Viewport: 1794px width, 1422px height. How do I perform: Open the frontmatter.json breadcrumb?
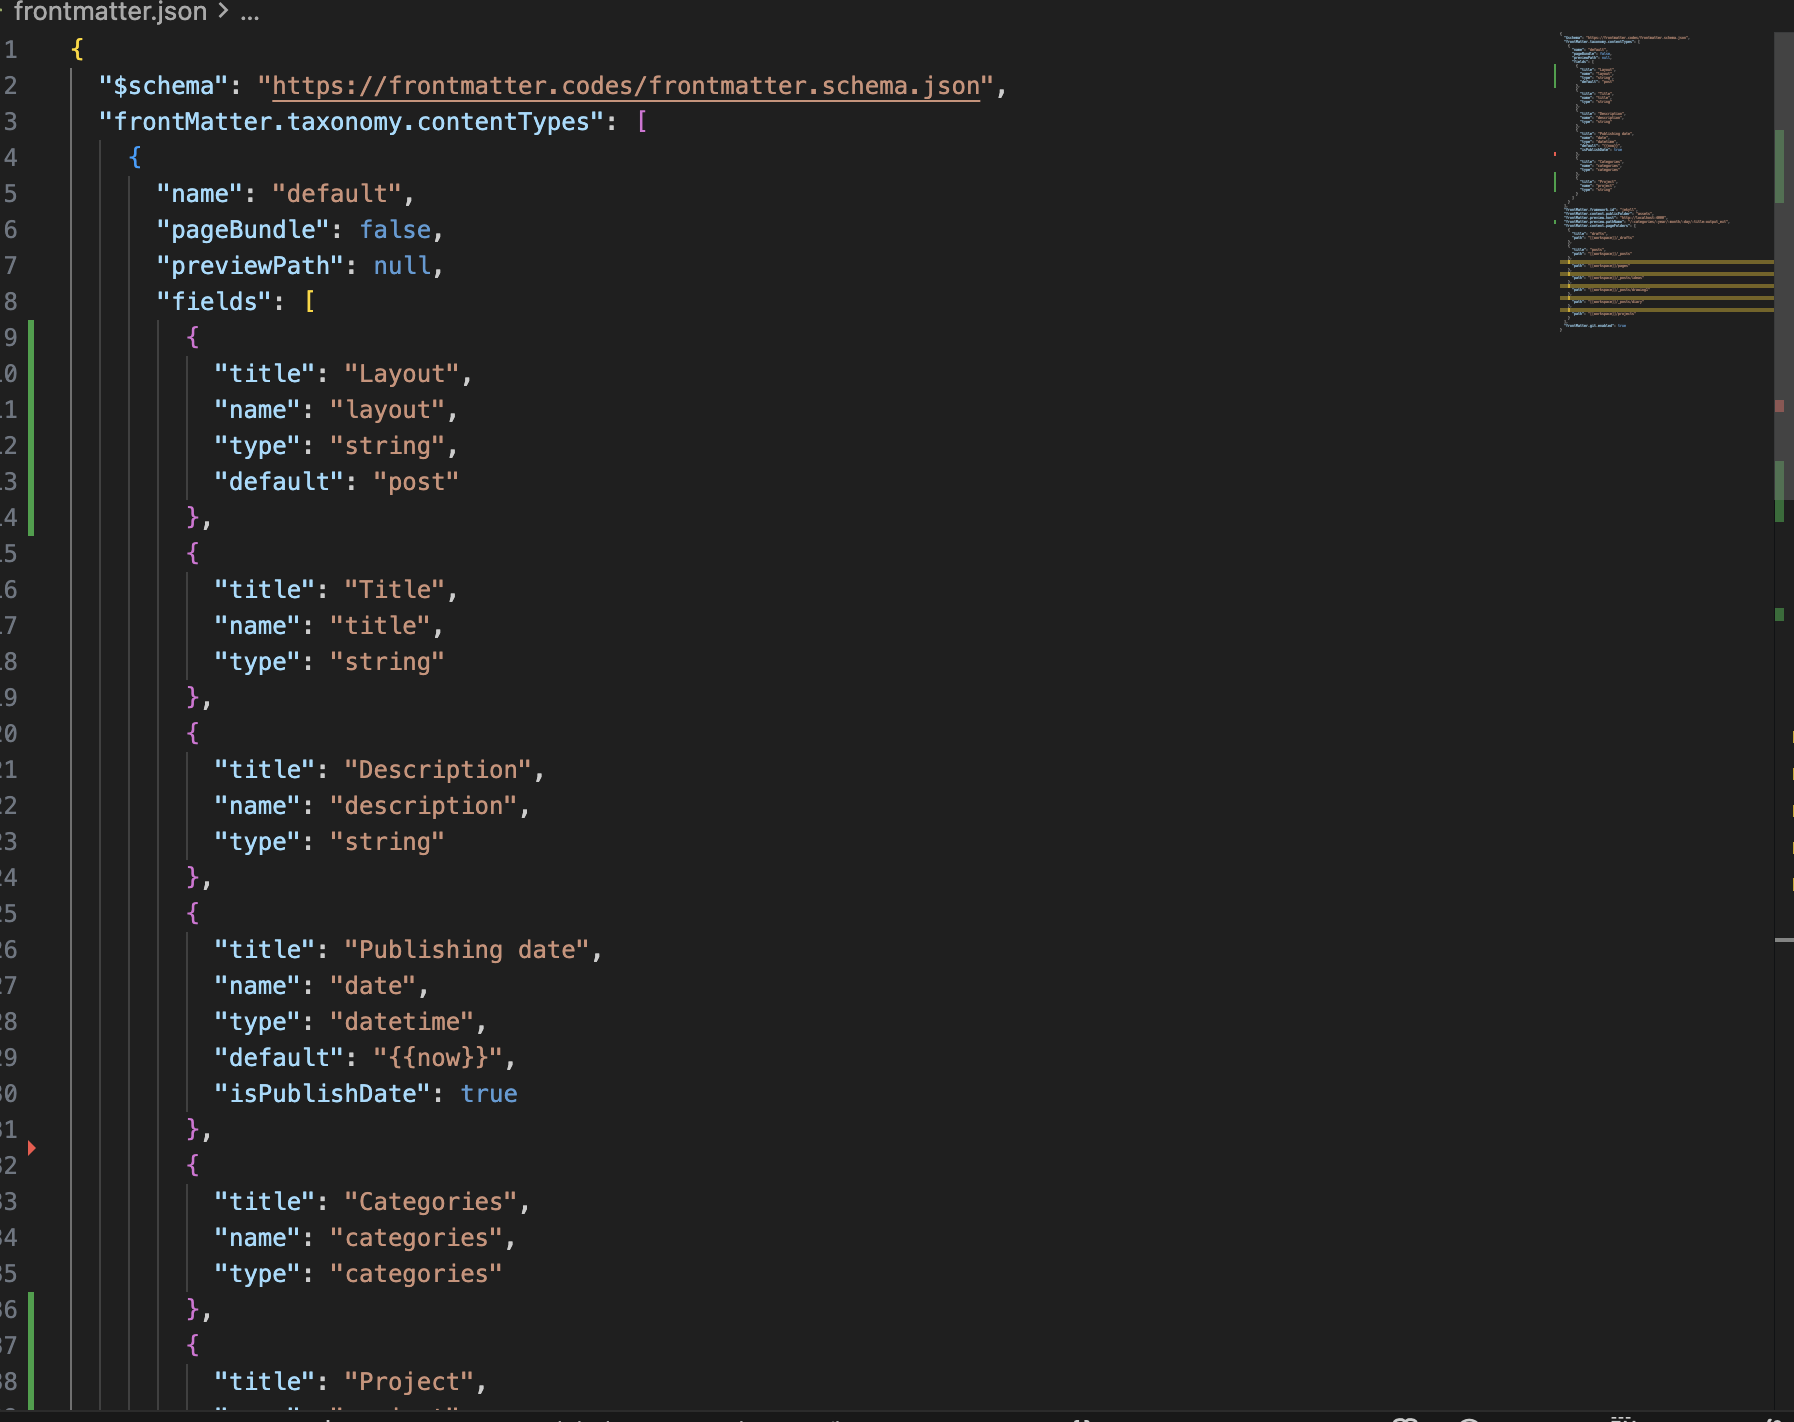pos(110,12)
